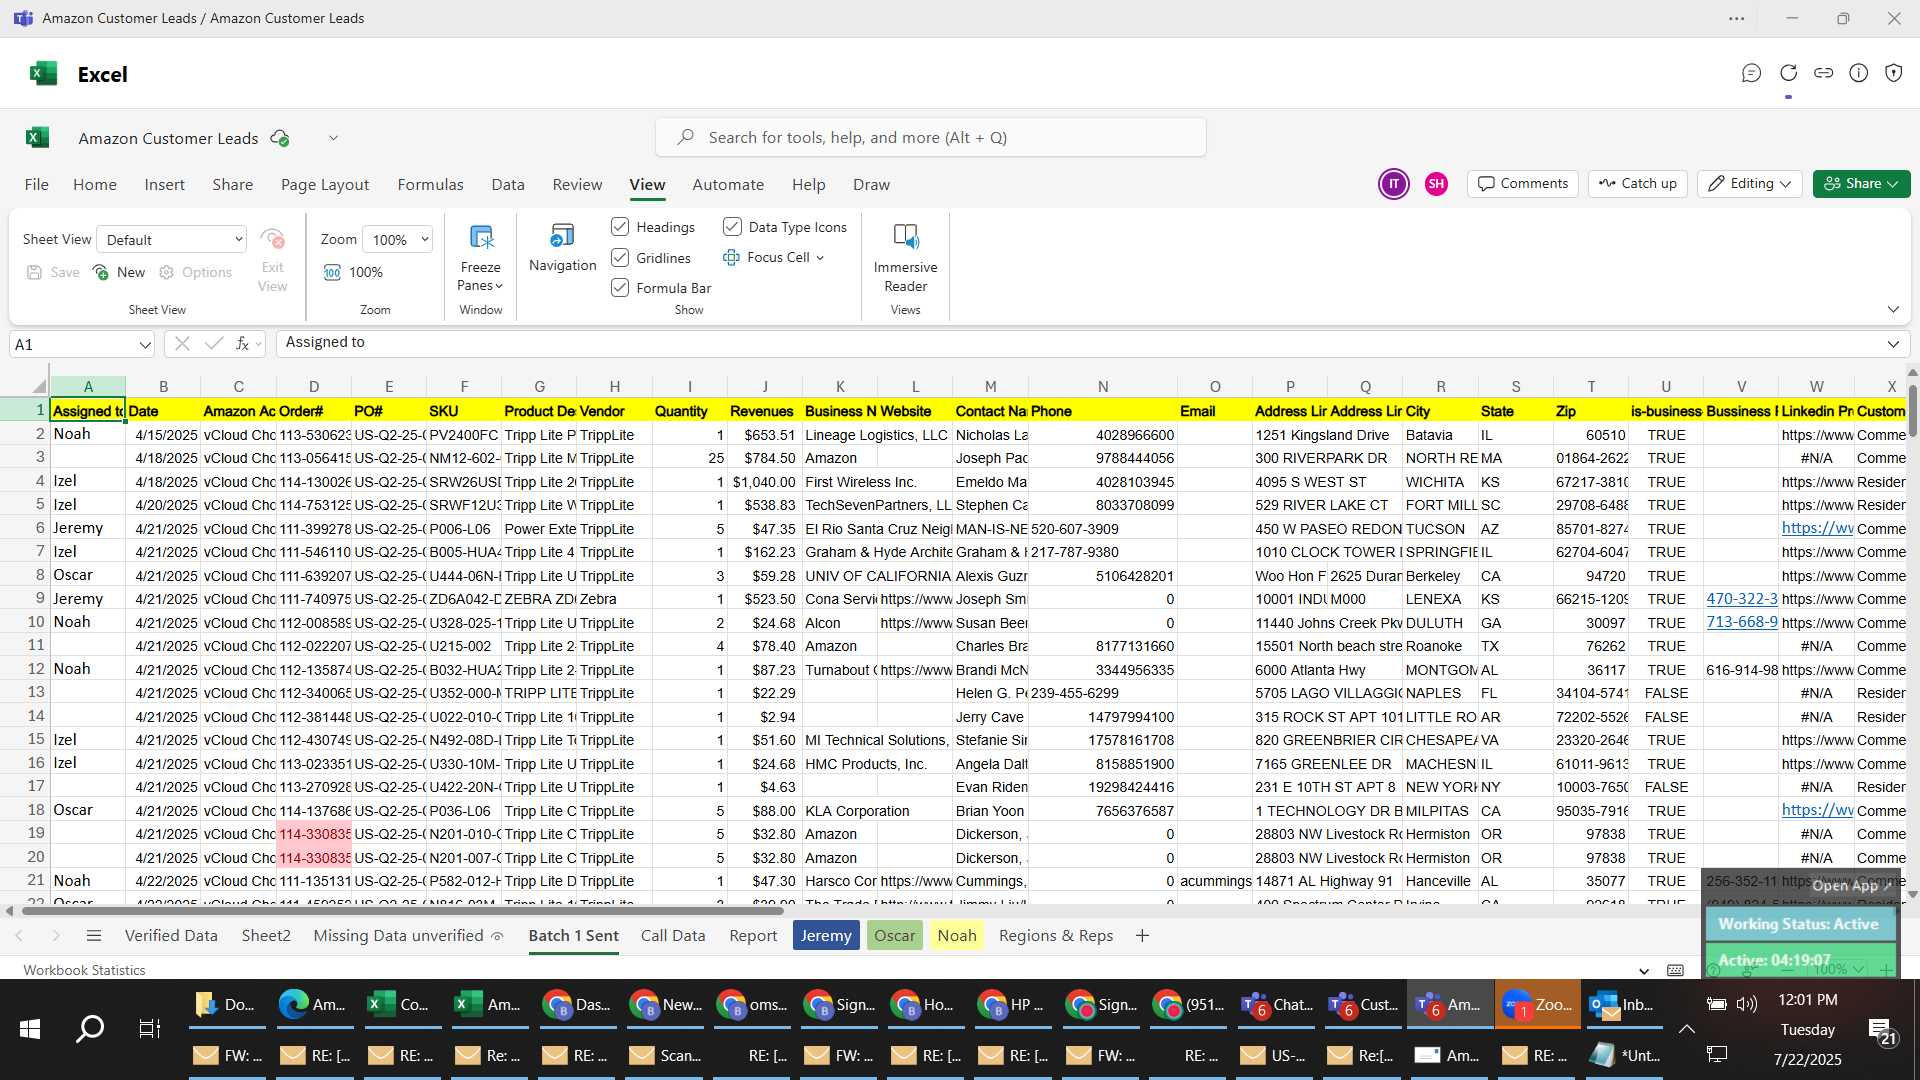1920x1080 pixels.
Task: Click the Exit View icon
Action: tap(272, 239)
